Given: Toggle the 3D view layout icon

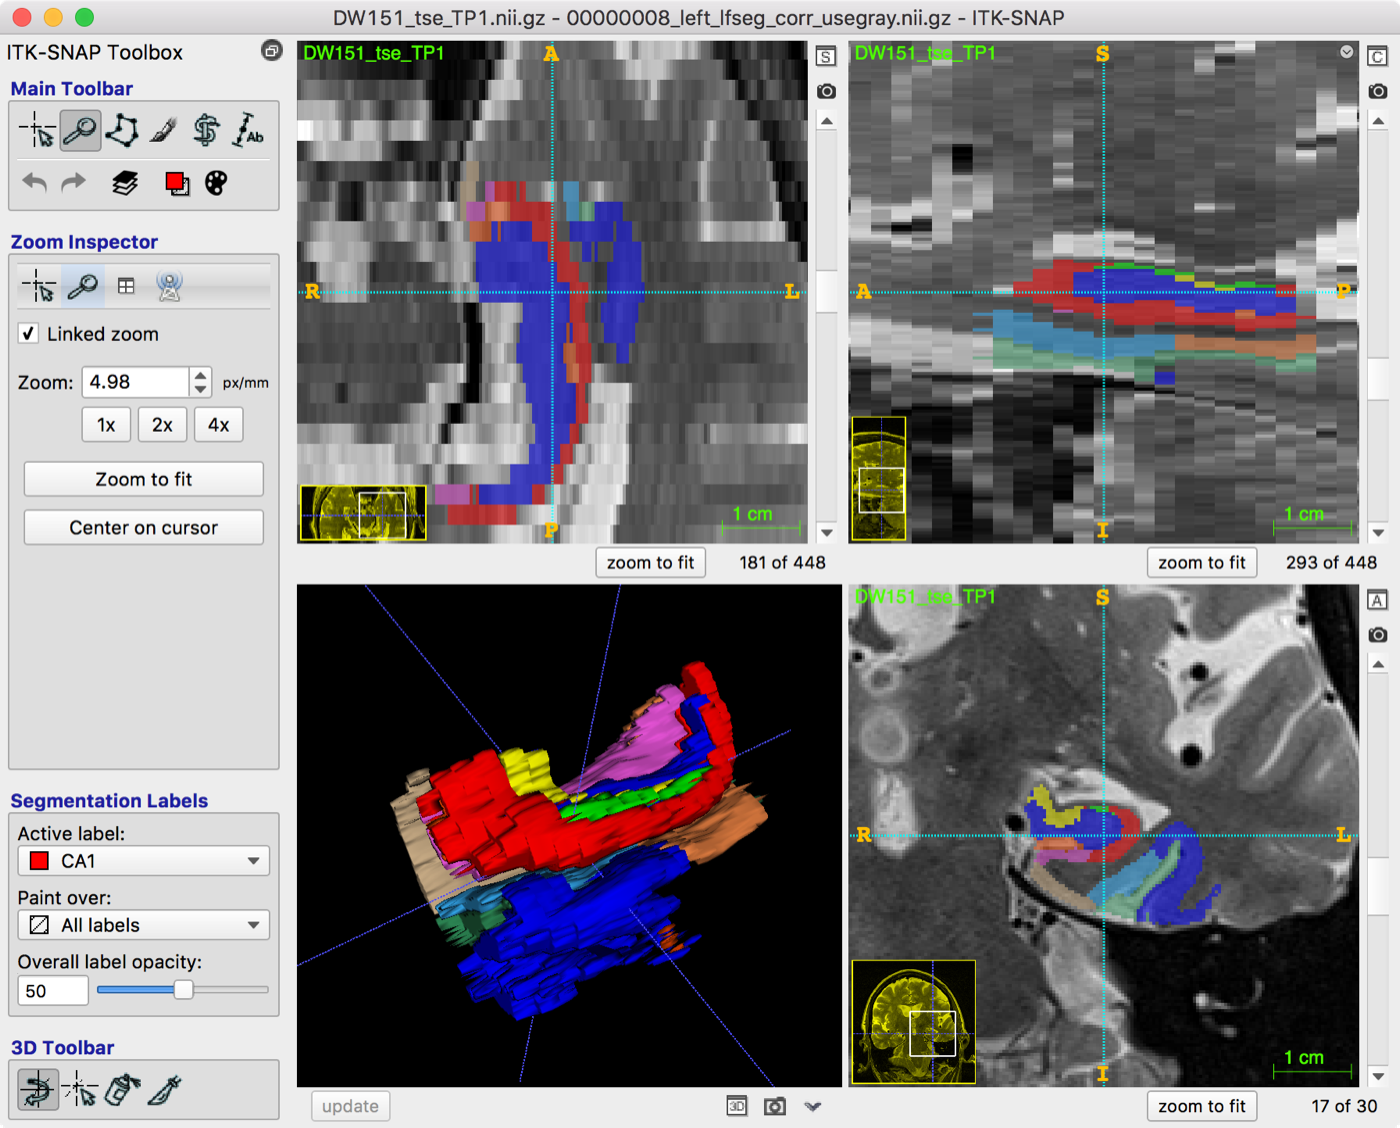Looking at the screenshot, I should [x=737, y=1106].
